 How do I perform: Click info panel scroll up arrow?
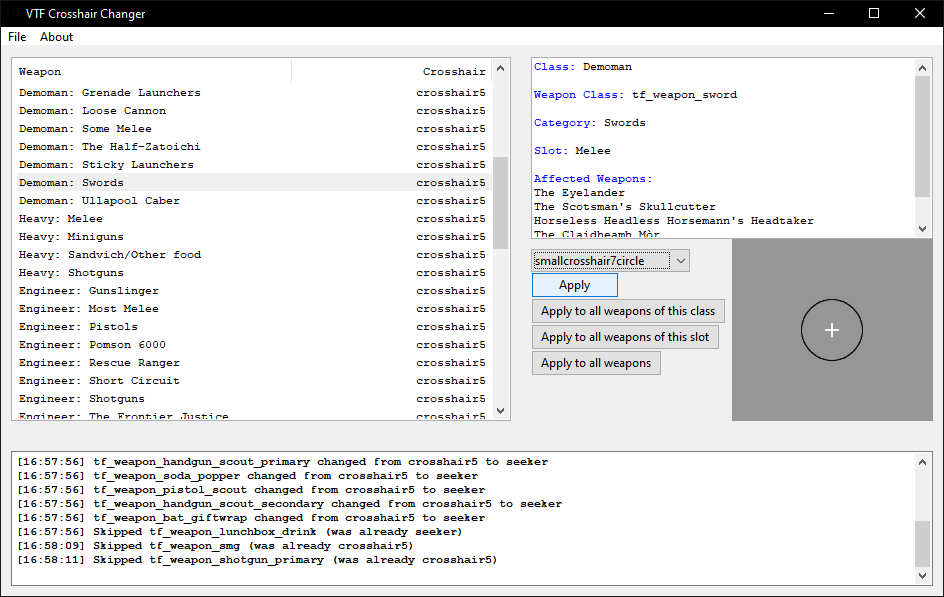[922, 68]
